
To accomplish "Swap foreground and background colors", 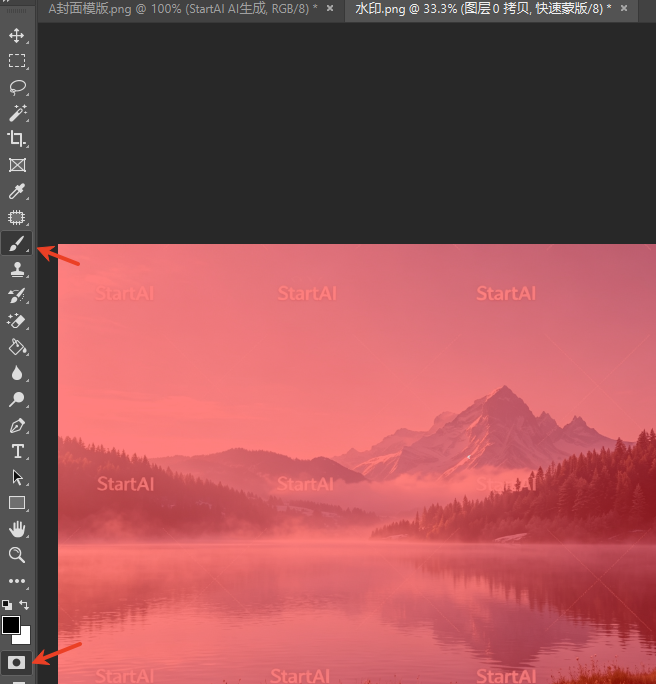I will tap(24, 605).
